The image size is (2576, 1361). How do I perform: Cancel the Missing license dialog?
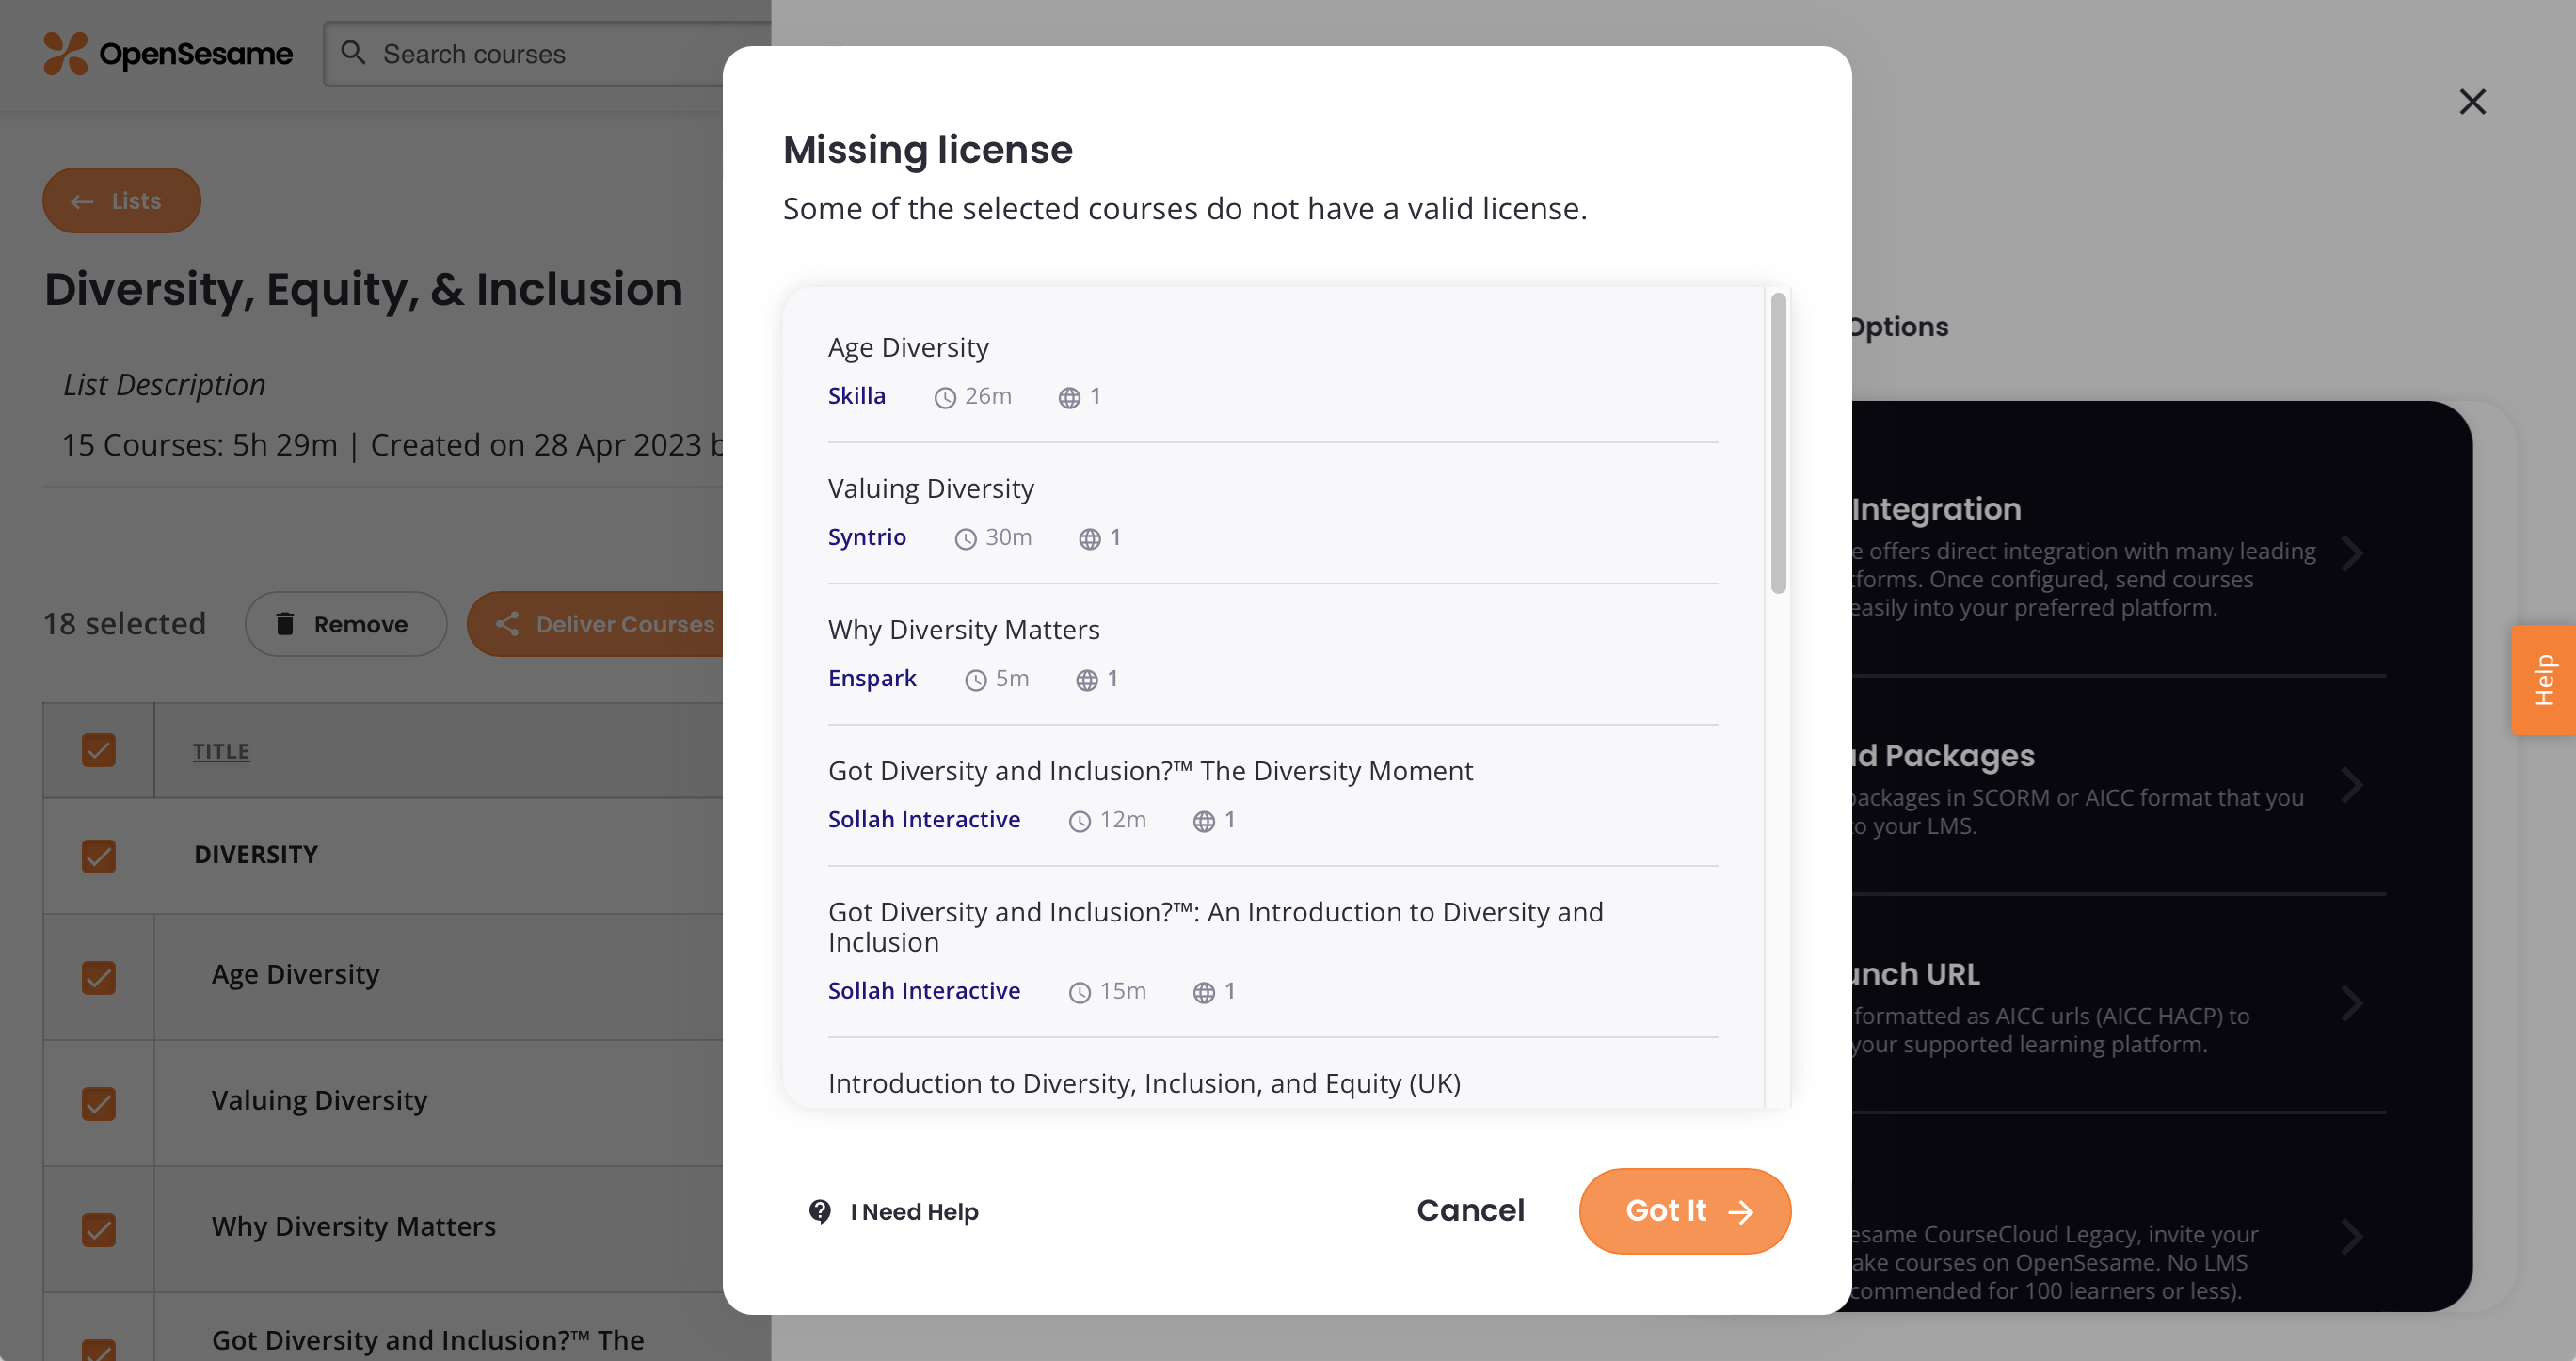[1470, 1210]
